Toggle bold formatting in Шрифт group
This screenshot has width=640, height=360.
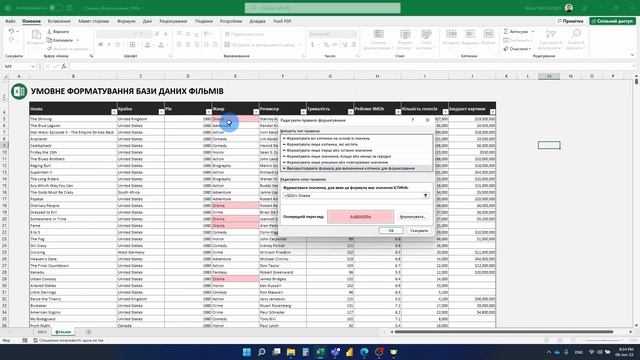[x=100, y=44]
